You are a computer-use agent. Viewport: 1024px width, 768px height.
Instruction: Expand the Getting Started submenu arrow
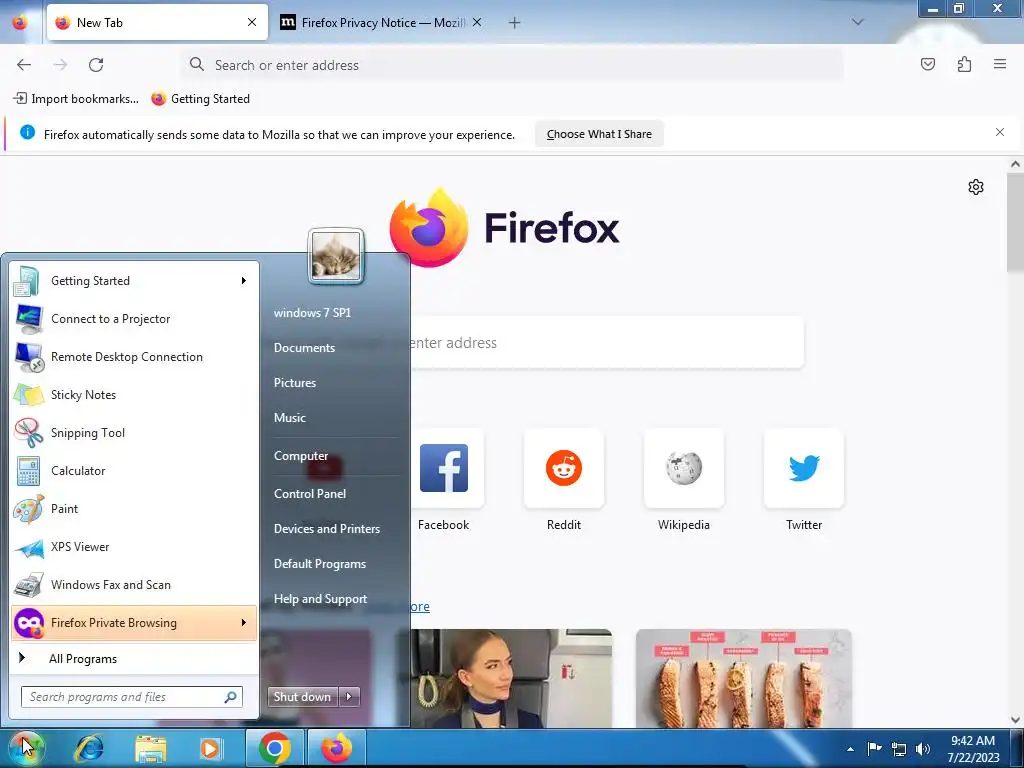coord(244,281)
